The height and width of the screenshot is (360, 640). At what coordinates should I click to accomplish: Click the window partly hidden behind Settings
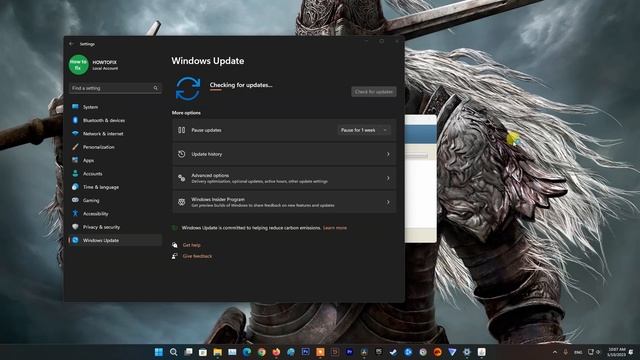(420, 179)
